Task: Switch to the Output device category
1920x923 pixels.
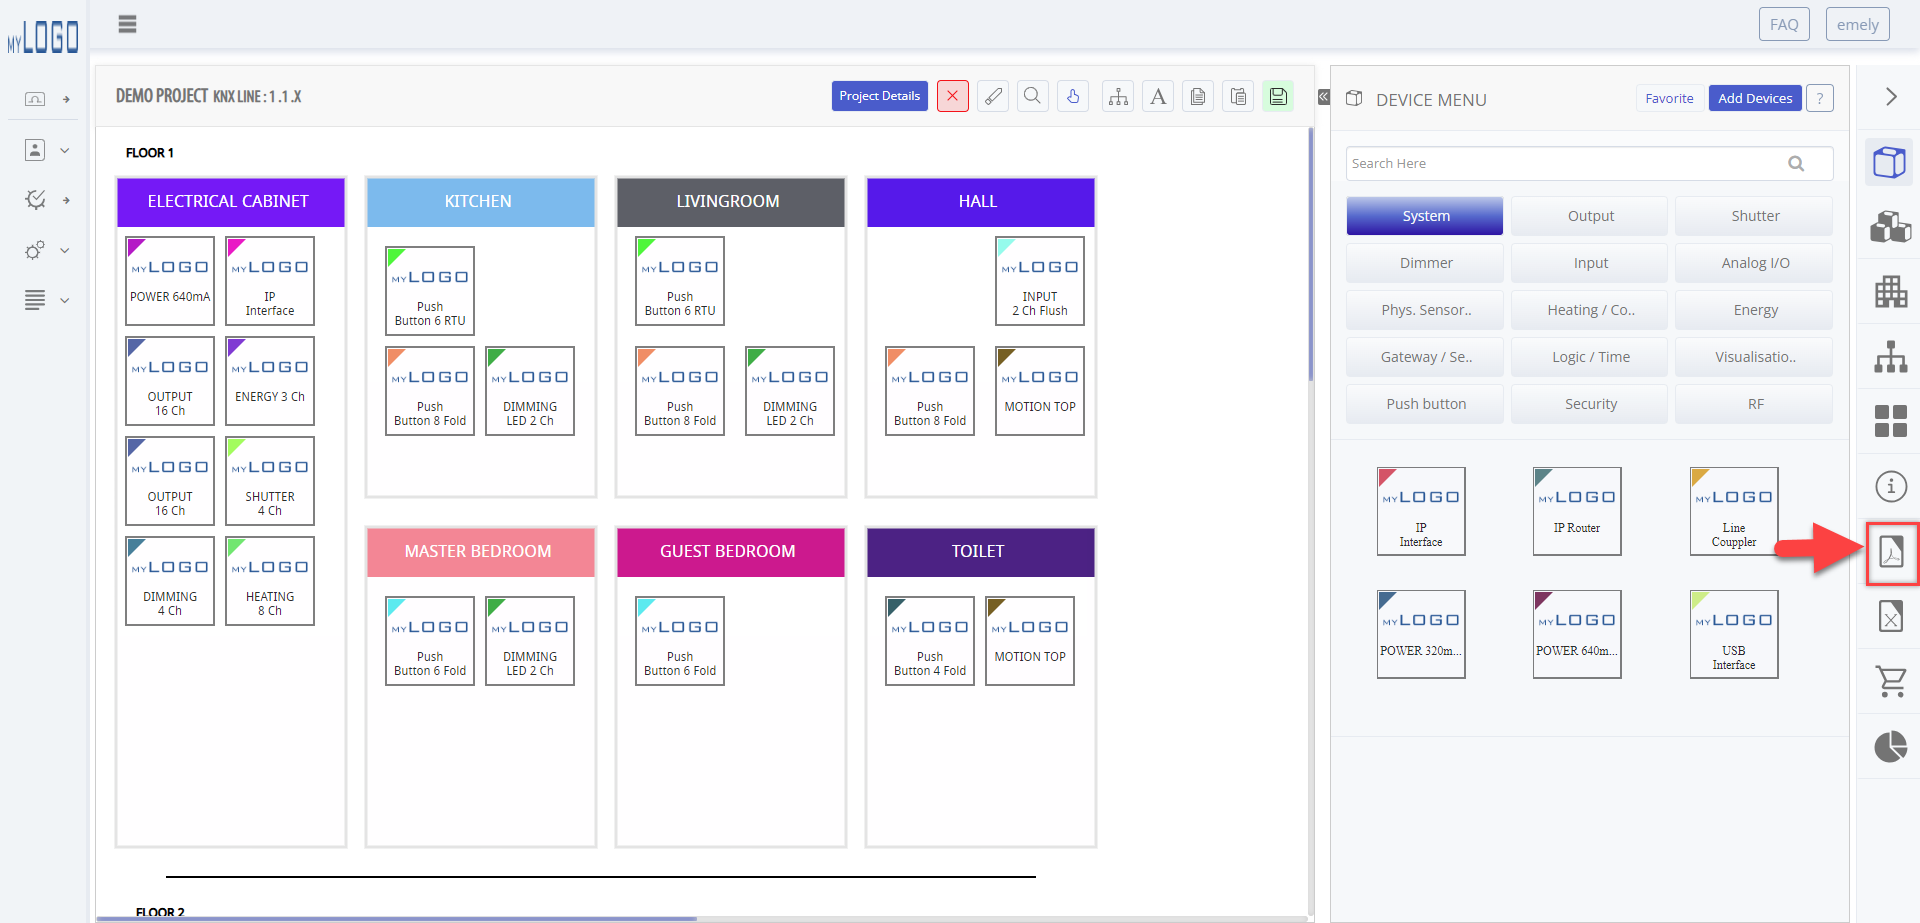Action: point(1589,215)
